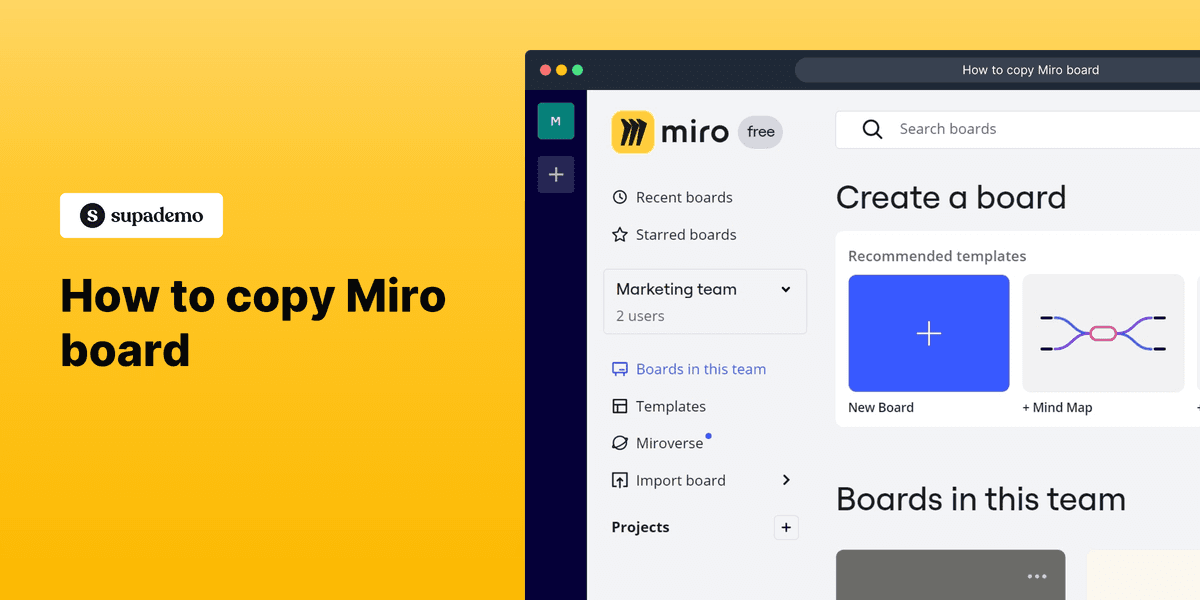This screenshot has width=1200, height=600.
Task: Click the Import board icon
Action: (x=620, y=480)
